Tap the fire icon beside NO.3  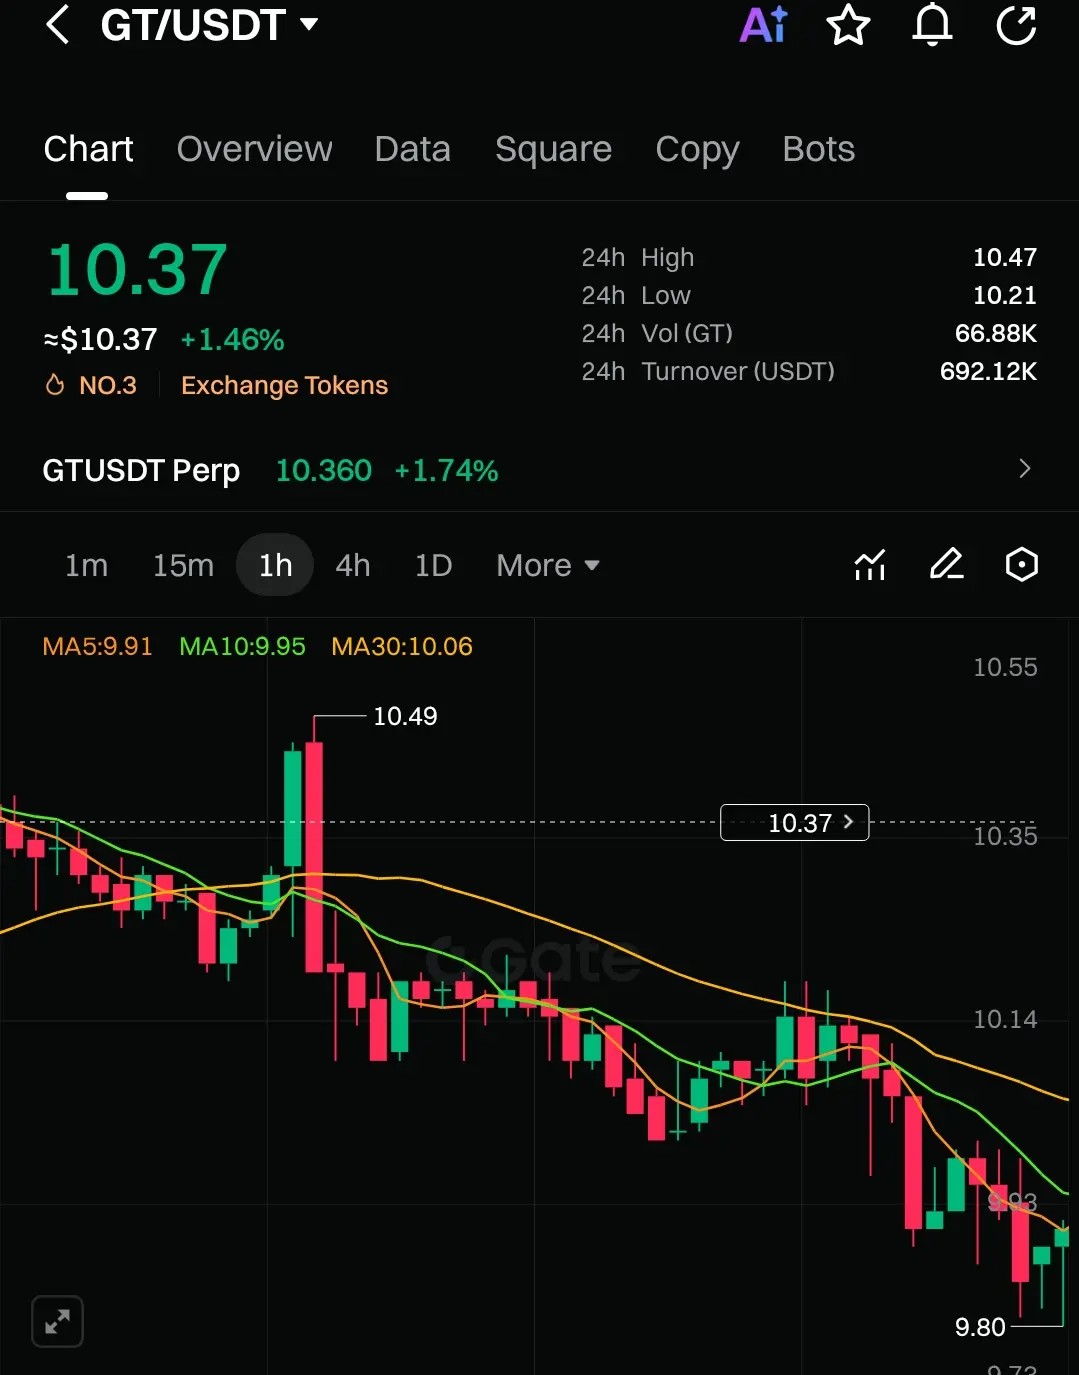click(55, 385)
